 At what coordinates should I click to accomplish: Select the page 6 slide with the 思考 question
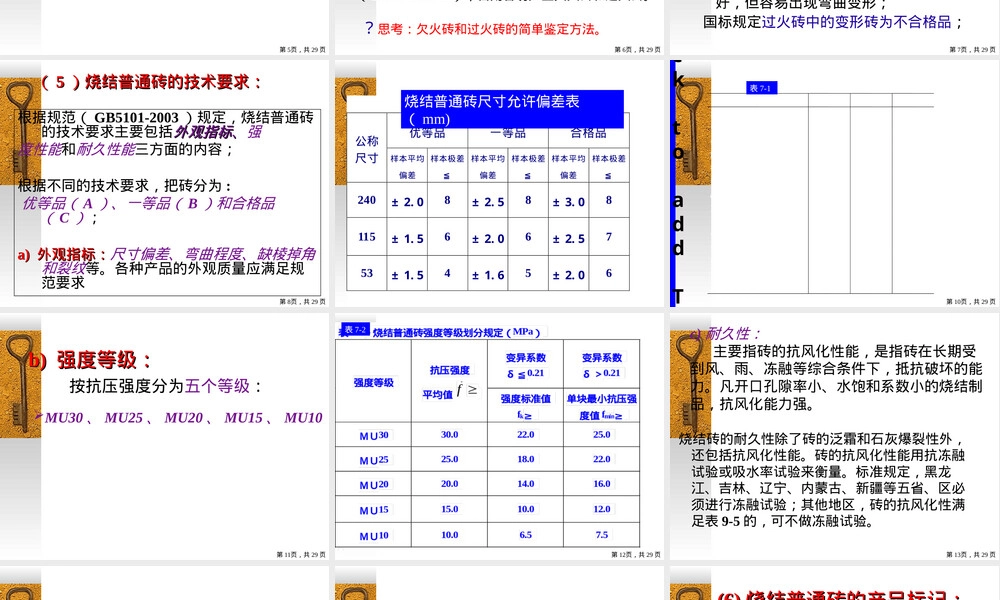pyautogui.click(x=499, y=27)
